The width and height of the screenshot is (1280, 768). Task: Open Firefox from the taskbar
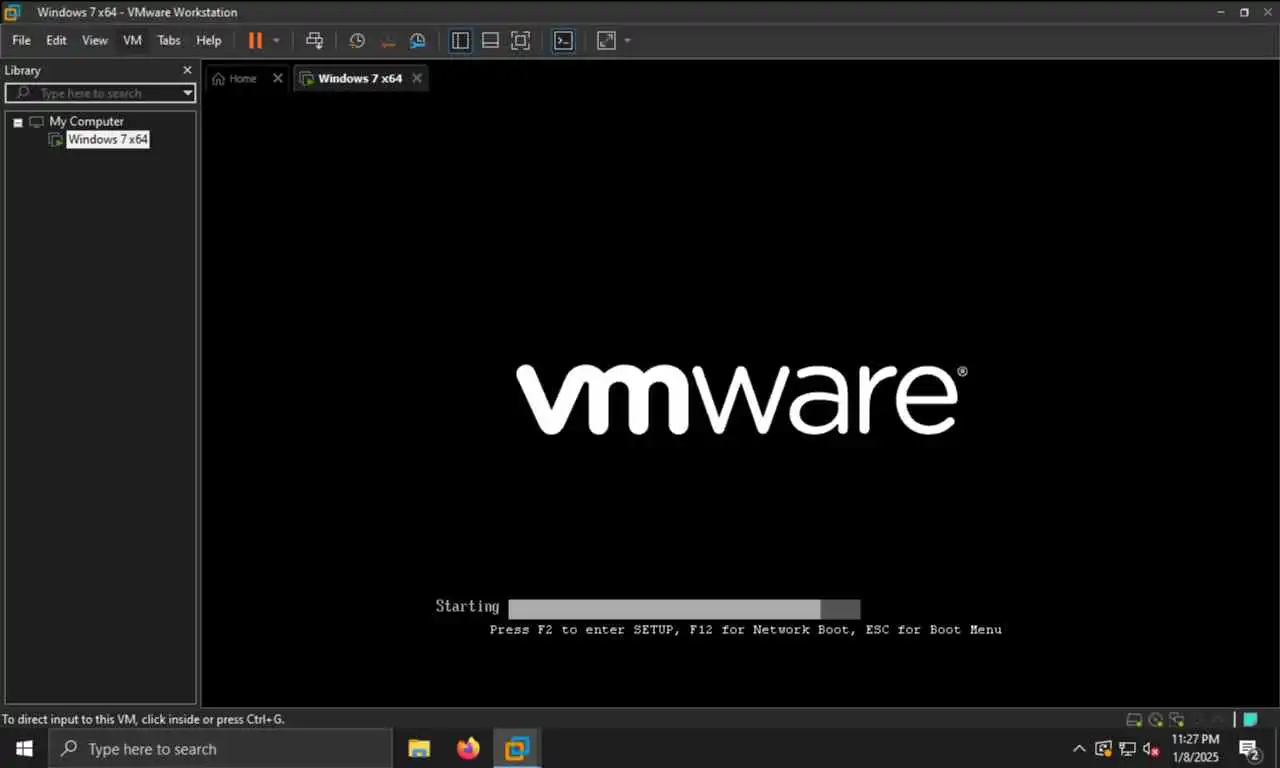pos(468,748)
